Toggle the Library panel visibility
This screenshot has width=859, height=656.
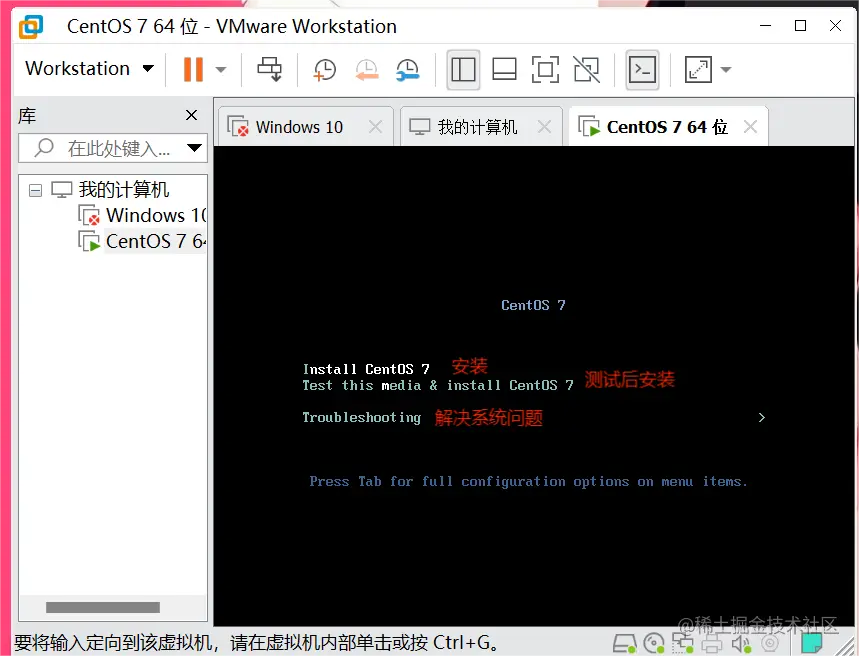coord(462,70)
